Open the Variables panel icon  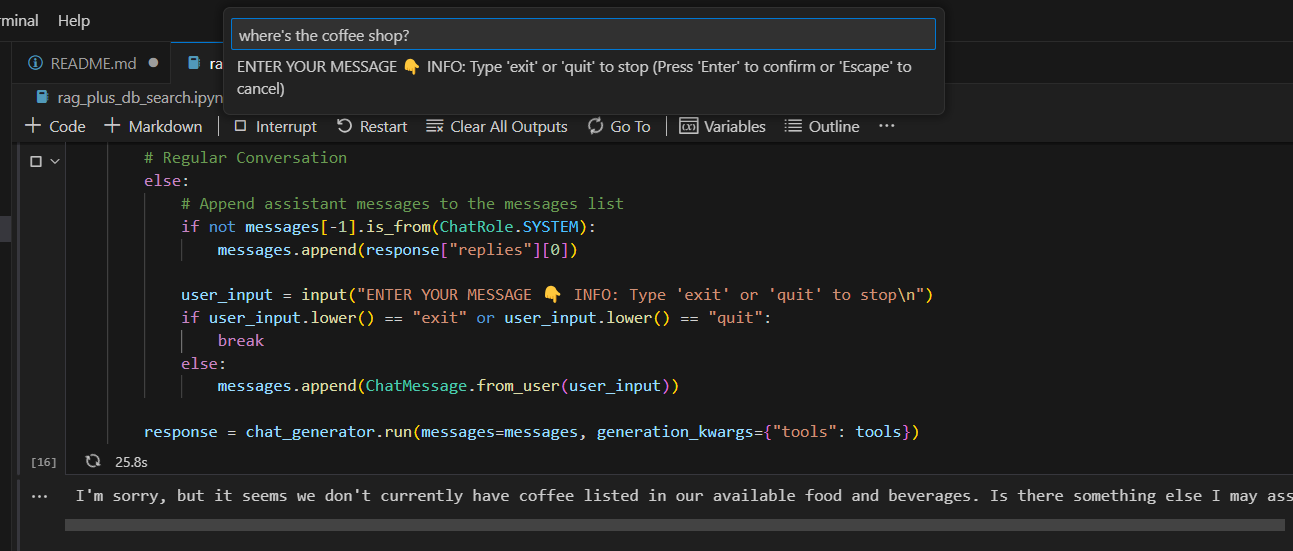click(x=688, y=126)
